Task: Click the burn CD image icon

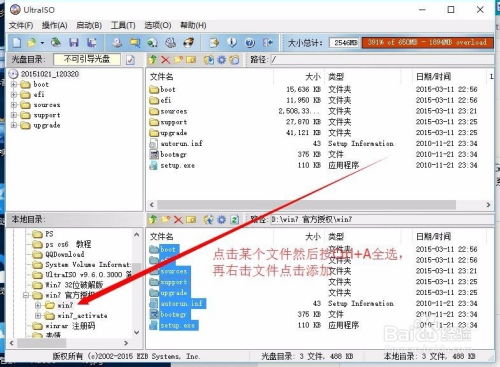Action: pyautogui.click(x=189, y=43)
